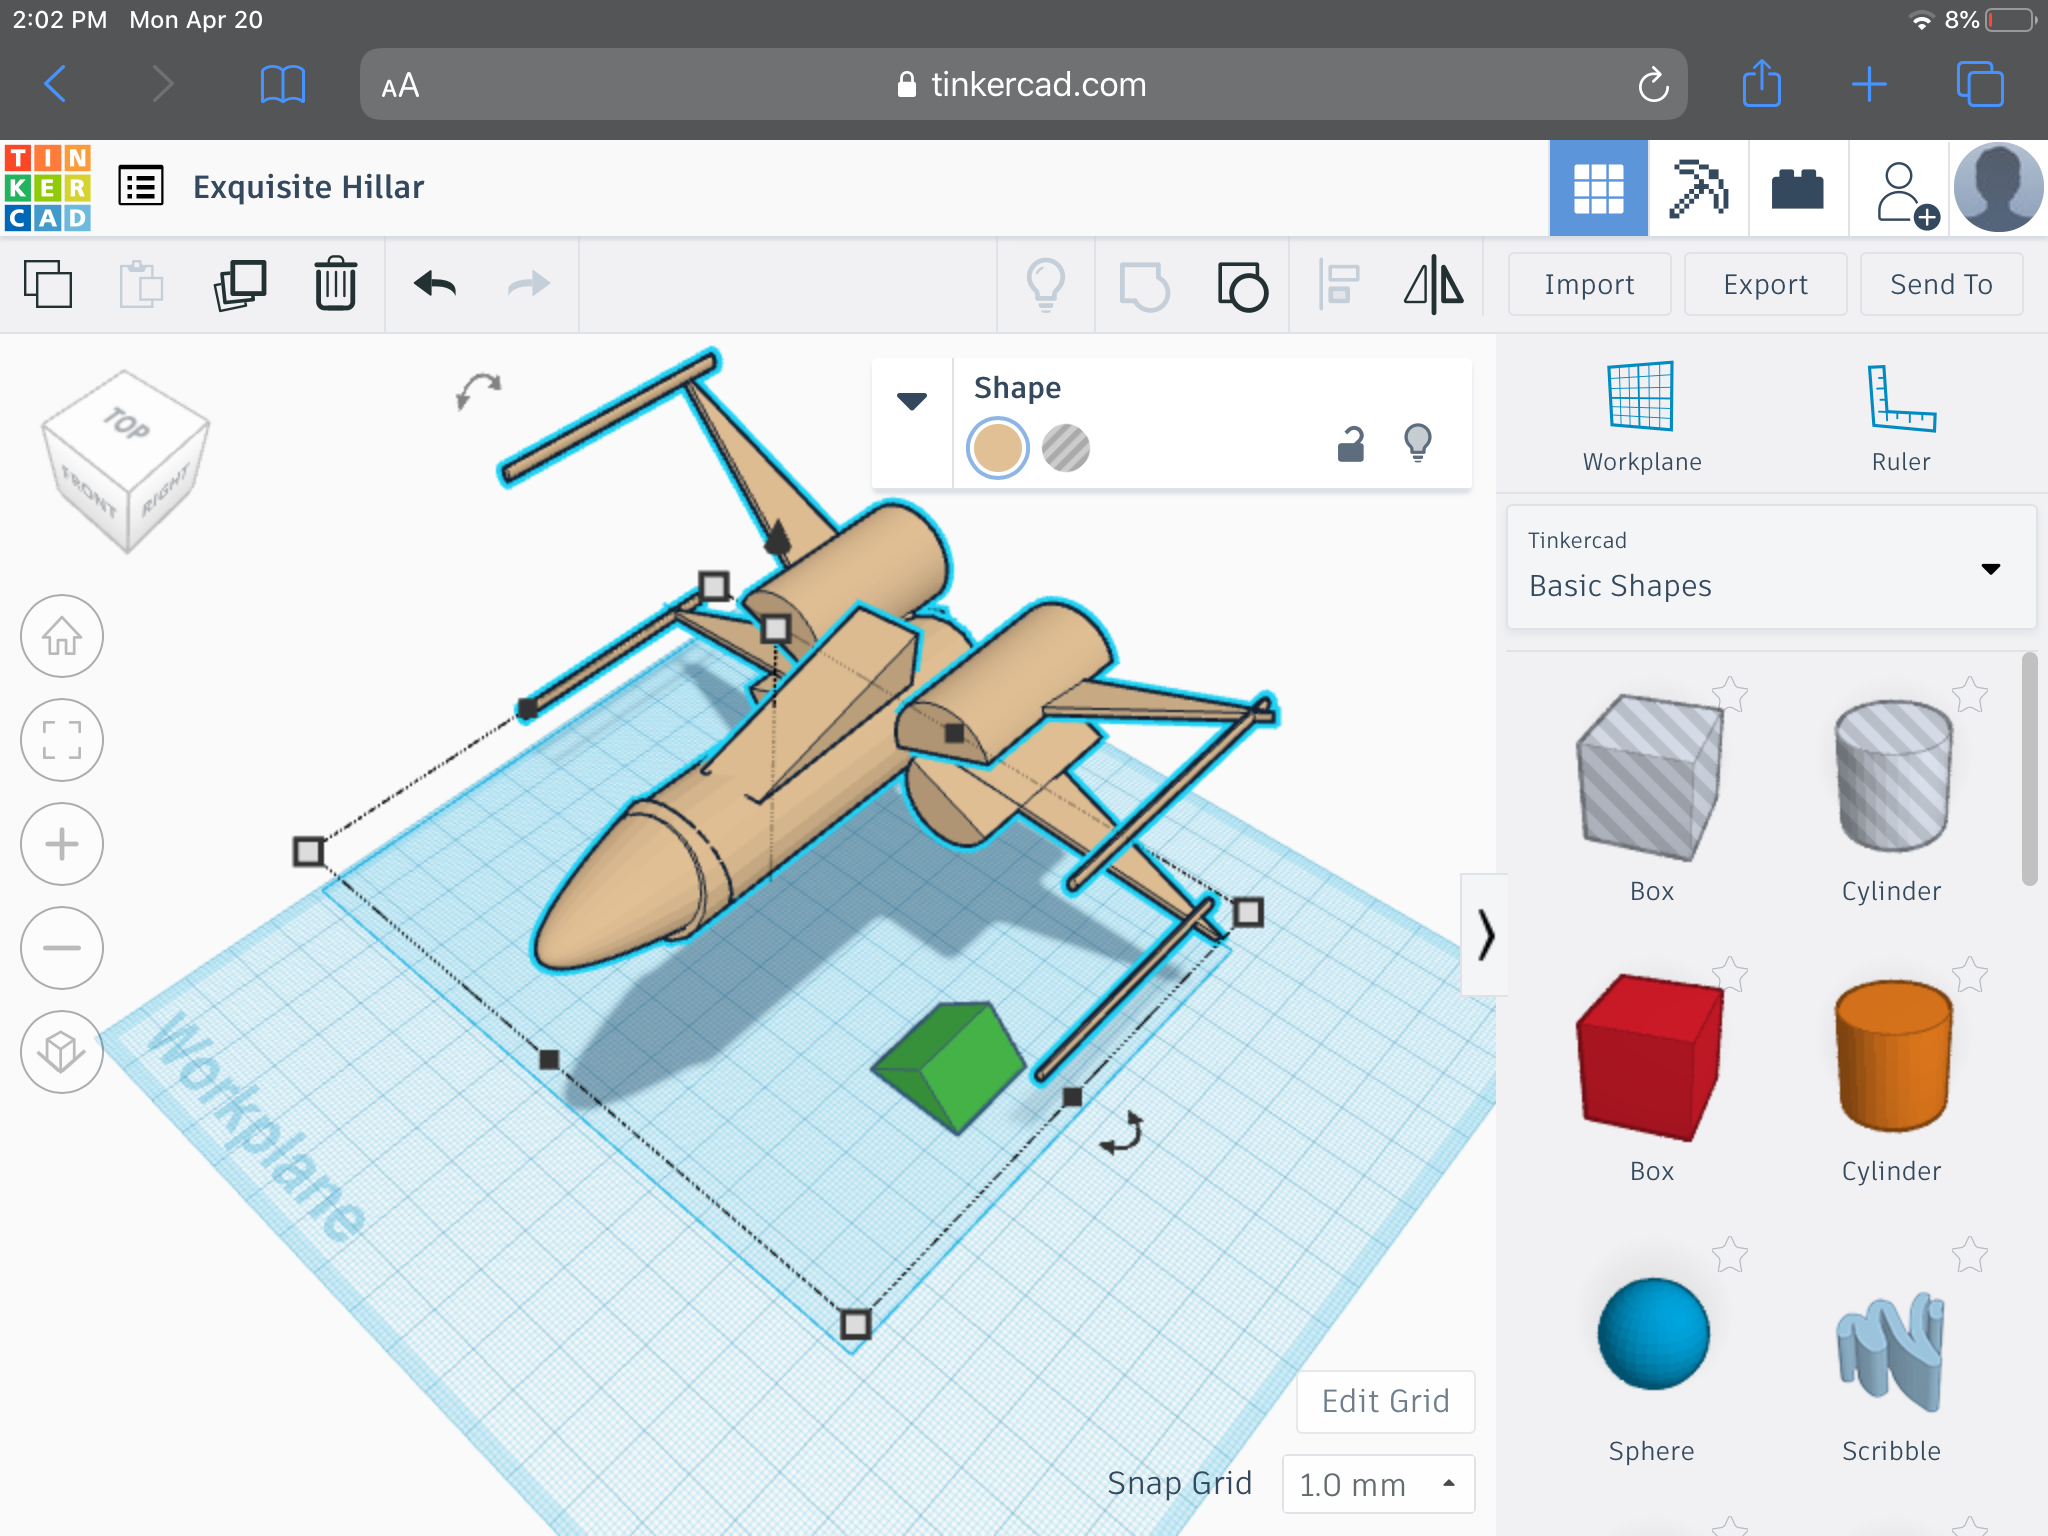Pick the blue Sphere shape
The width and height of the screenshot is (2048, 1536).
1652,1334
